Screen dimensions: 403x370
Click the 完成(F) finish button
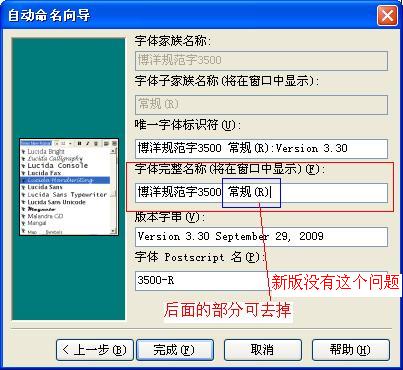tap(175, 350)
